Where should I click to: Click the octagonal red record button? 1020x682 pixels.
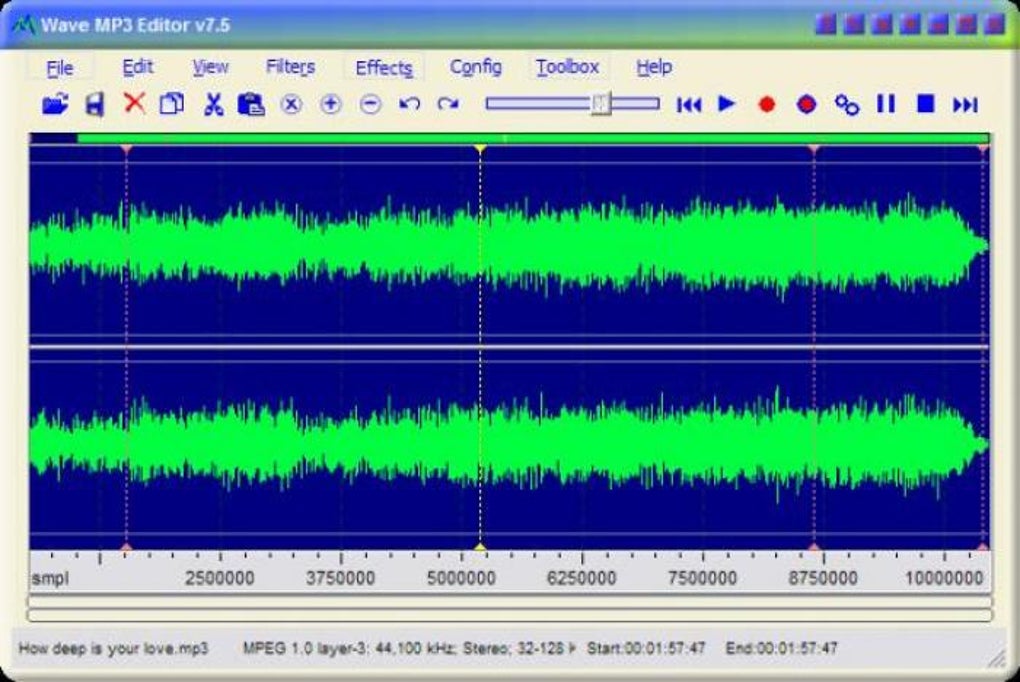pos(807,104)
